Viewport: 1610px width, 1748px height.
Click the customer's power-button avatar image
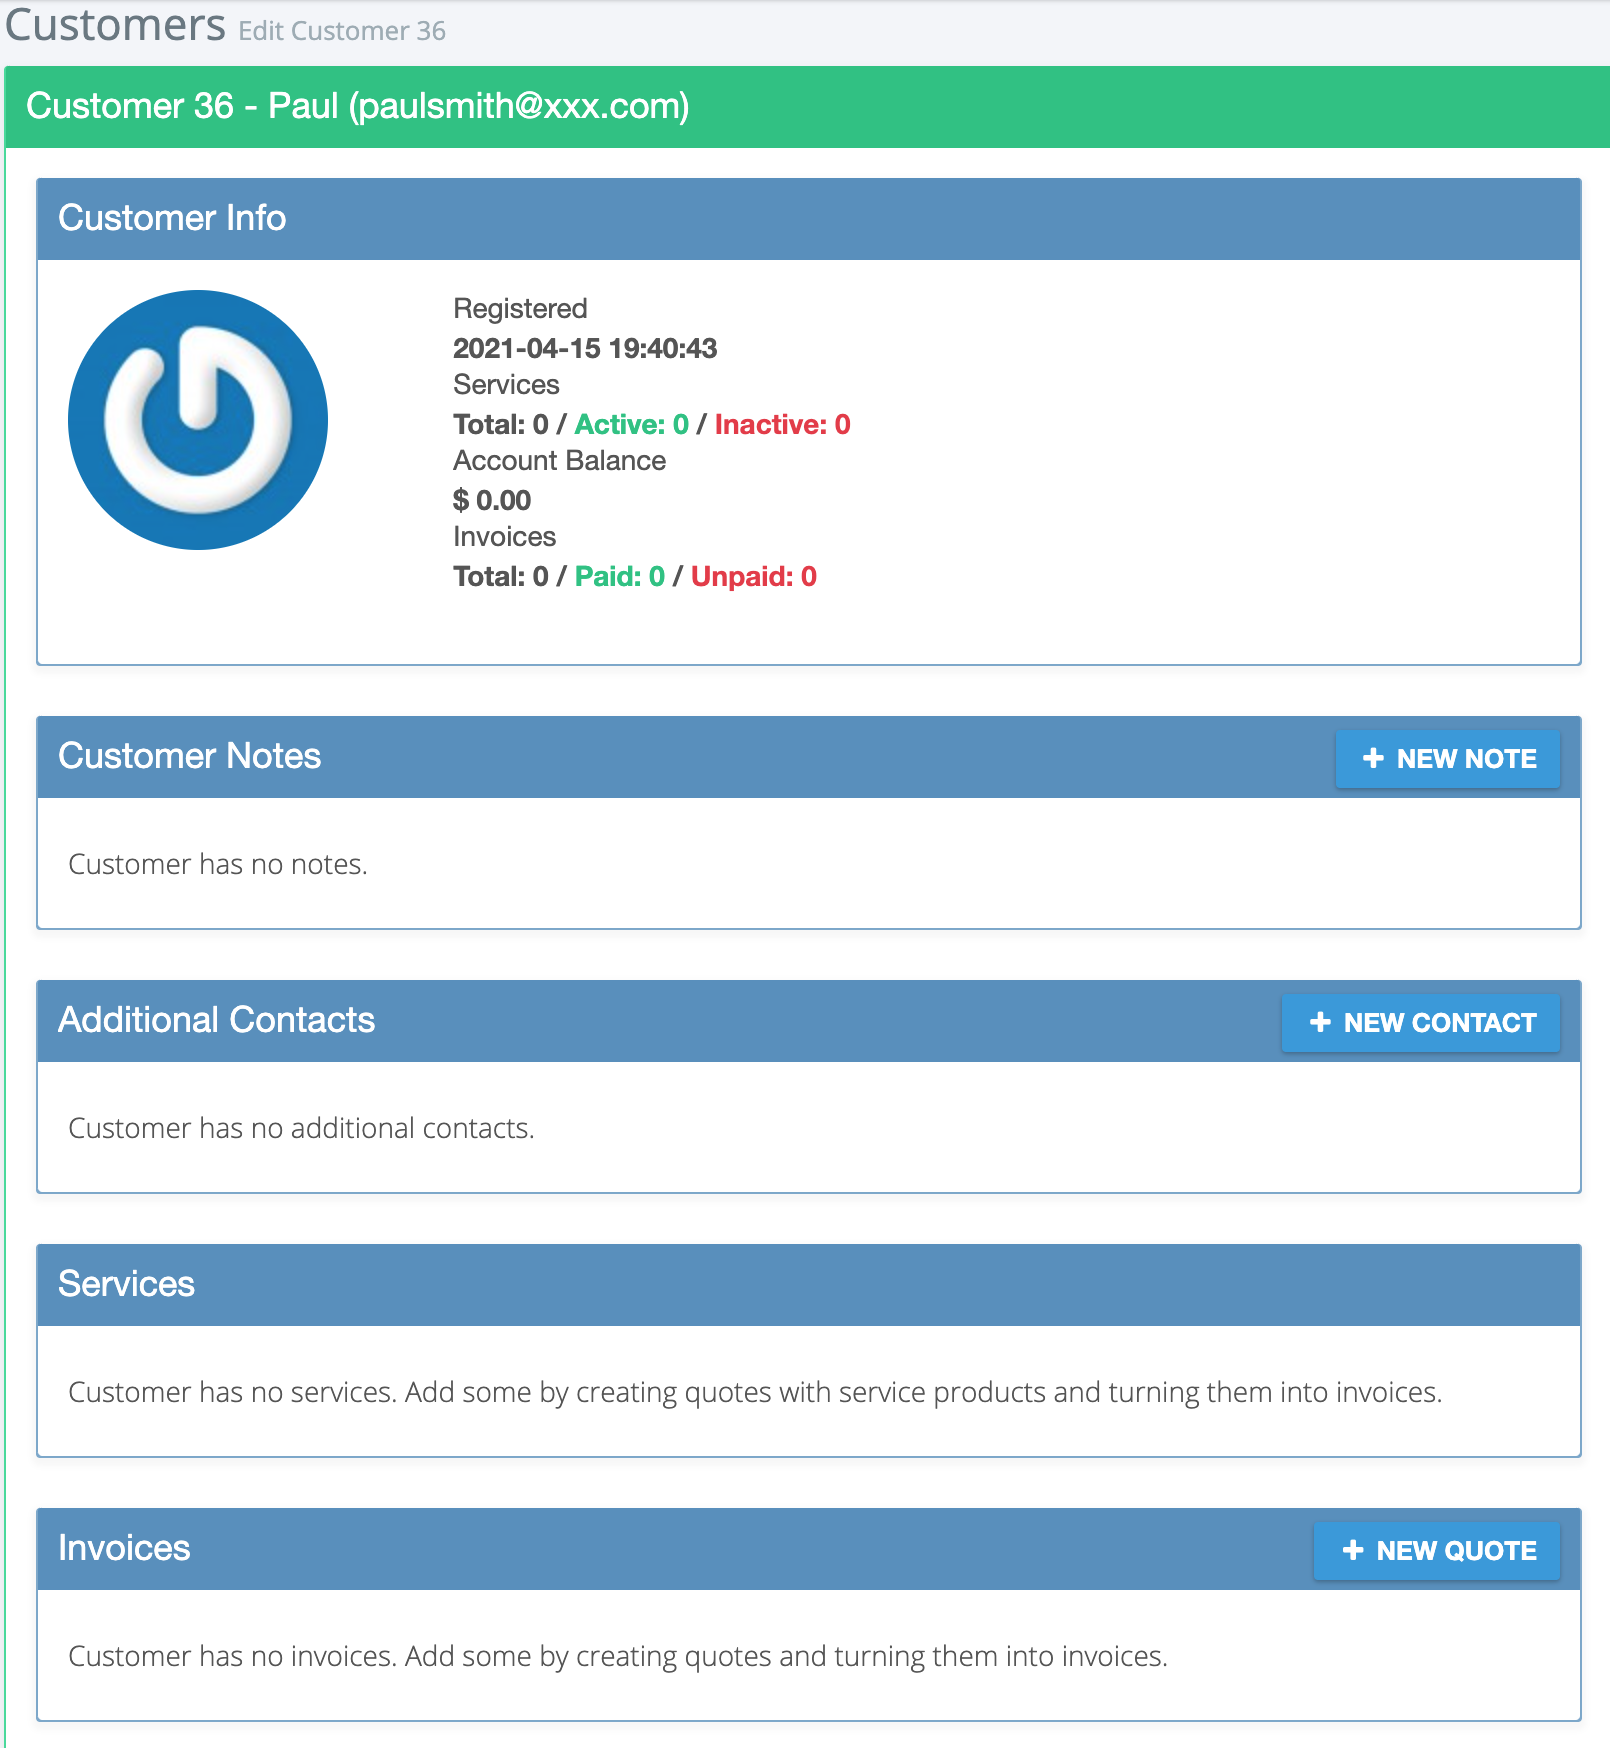(197, 420)
